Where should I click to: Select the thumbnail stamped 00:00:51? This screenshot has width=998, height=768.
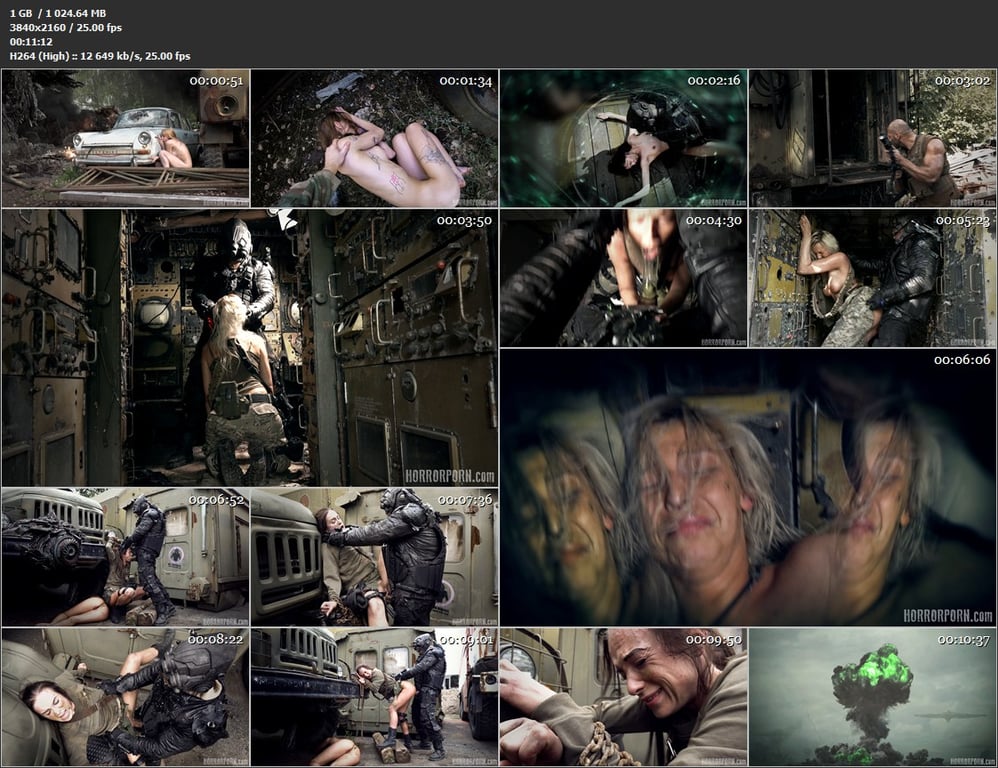point(125,138)
